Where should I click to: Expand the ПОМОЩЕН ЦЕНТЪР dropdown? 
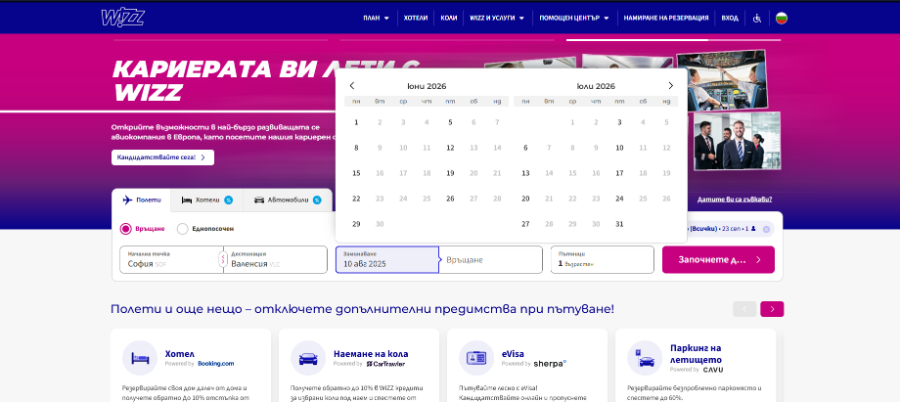[574, 18]
